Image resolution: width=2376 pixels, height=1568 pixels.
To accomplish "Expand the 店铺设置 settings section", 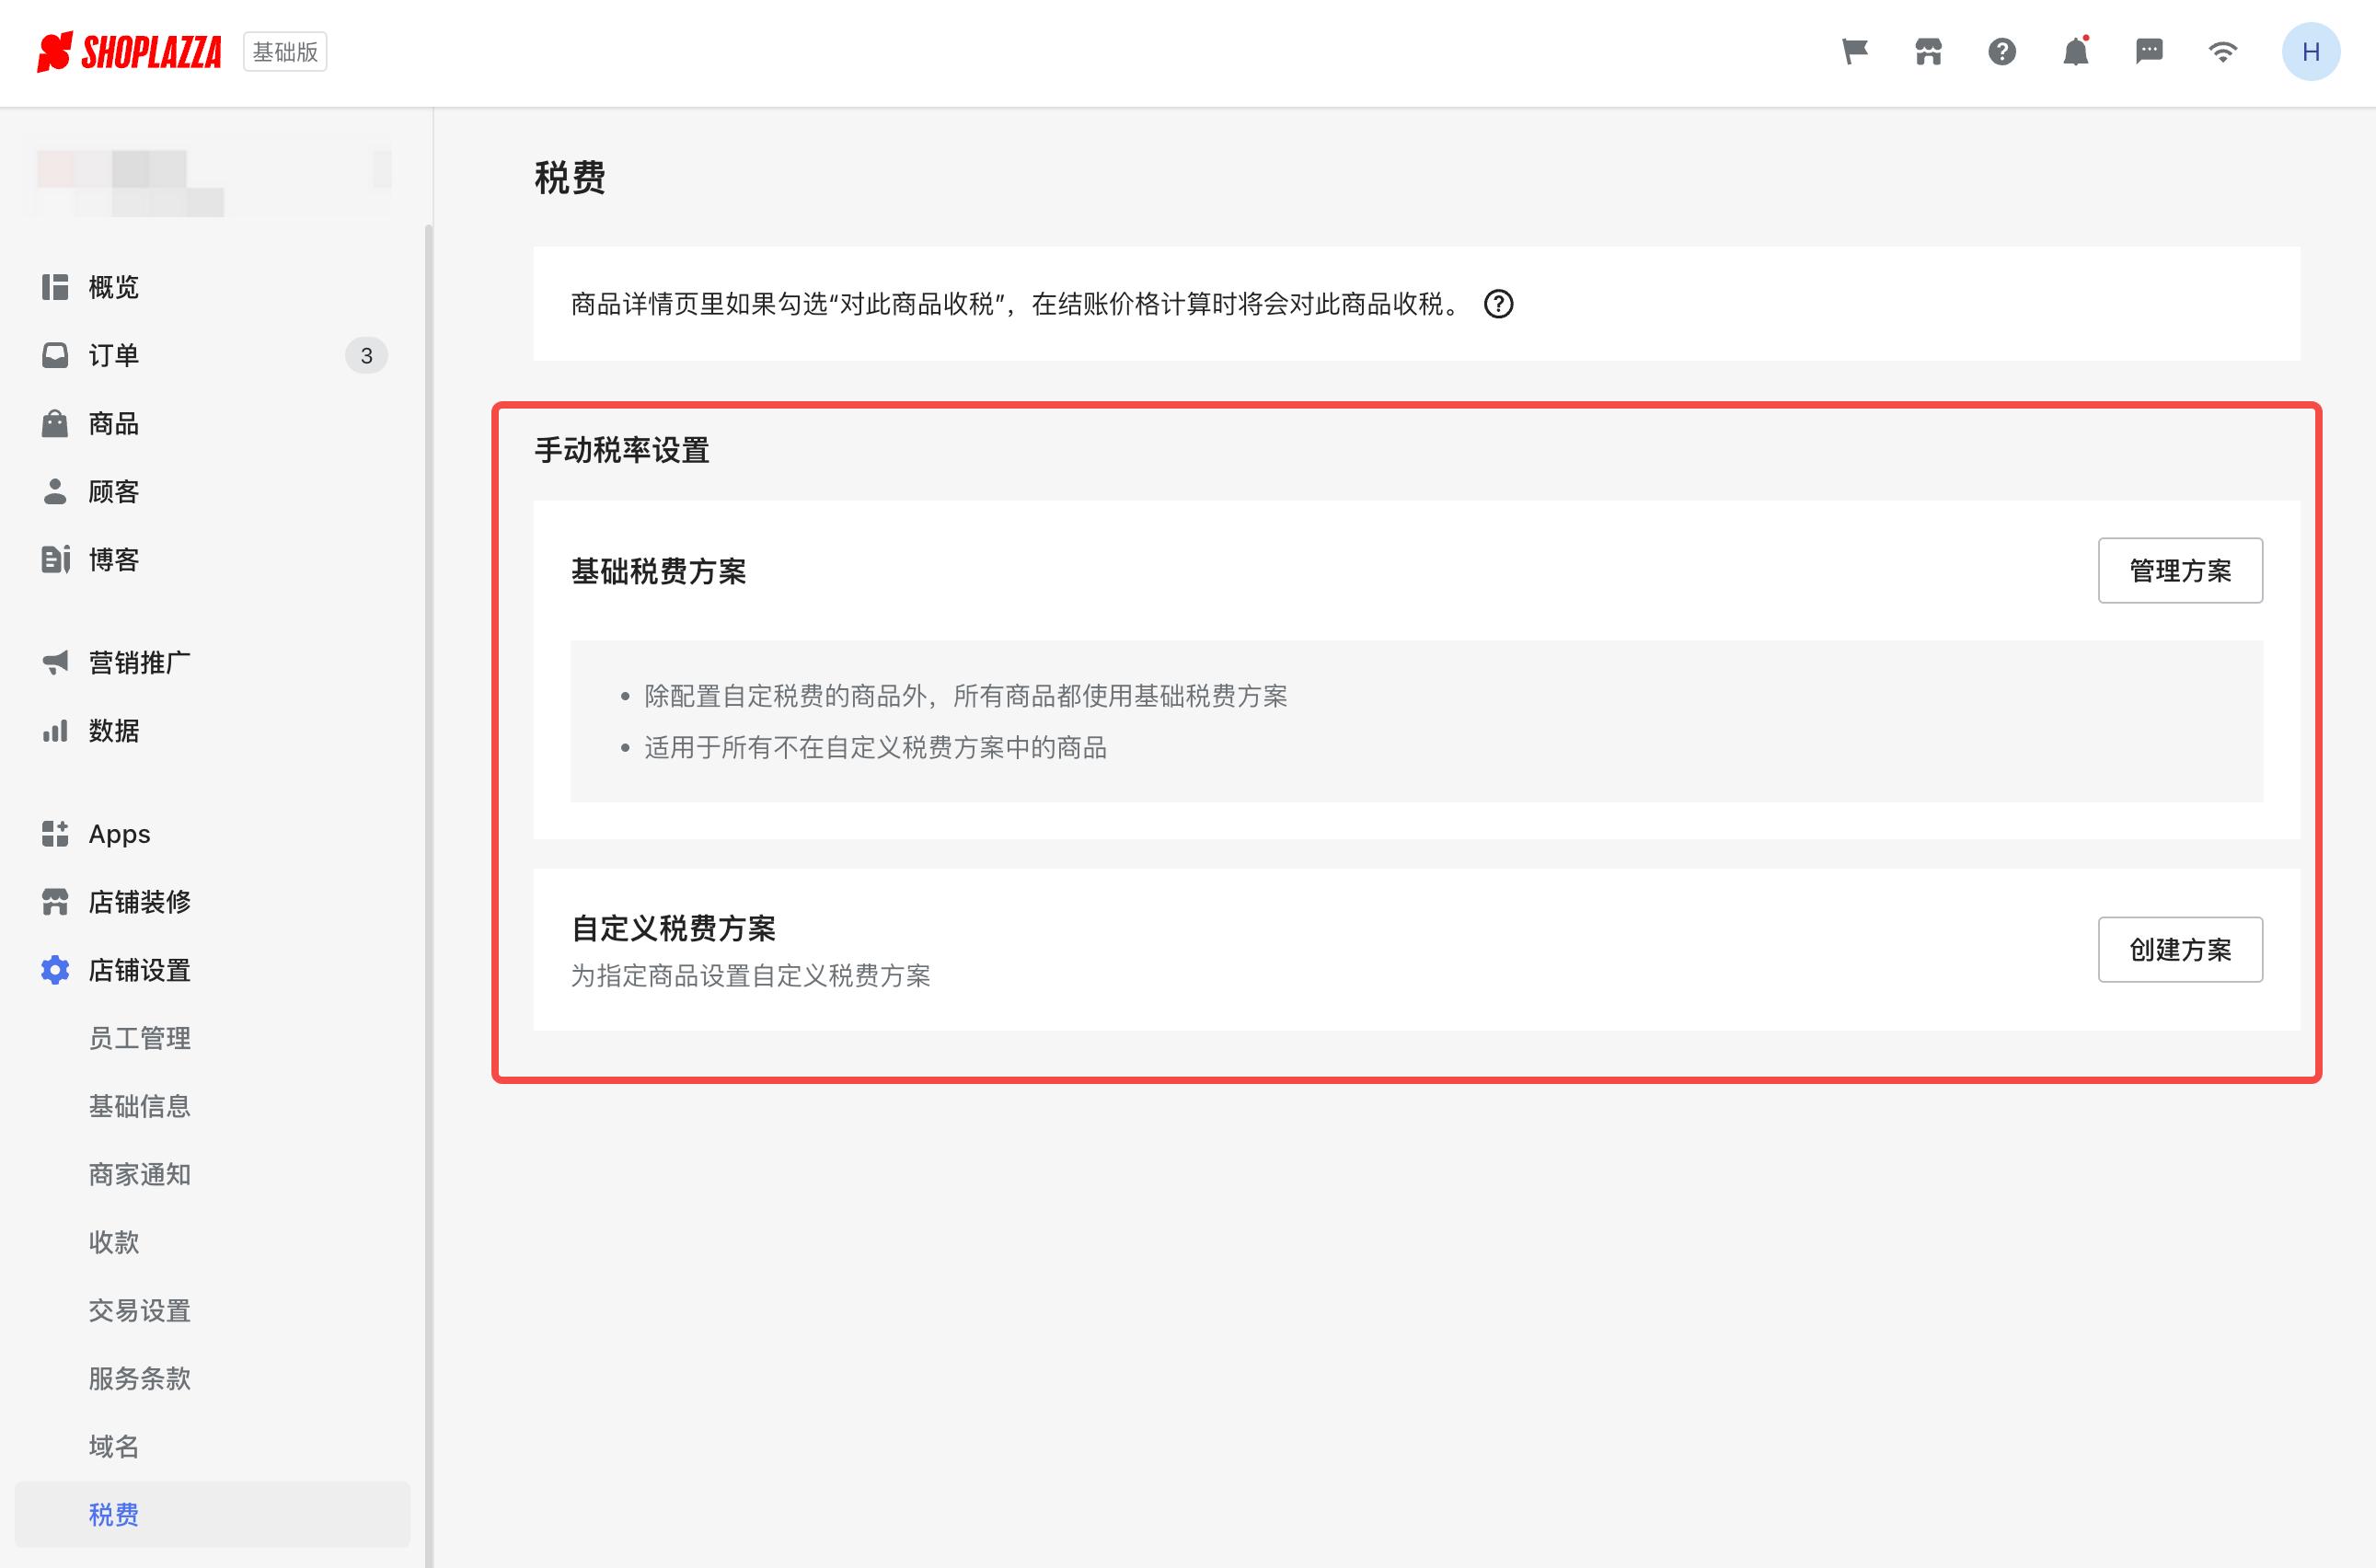I will click(x=137, y=970).
